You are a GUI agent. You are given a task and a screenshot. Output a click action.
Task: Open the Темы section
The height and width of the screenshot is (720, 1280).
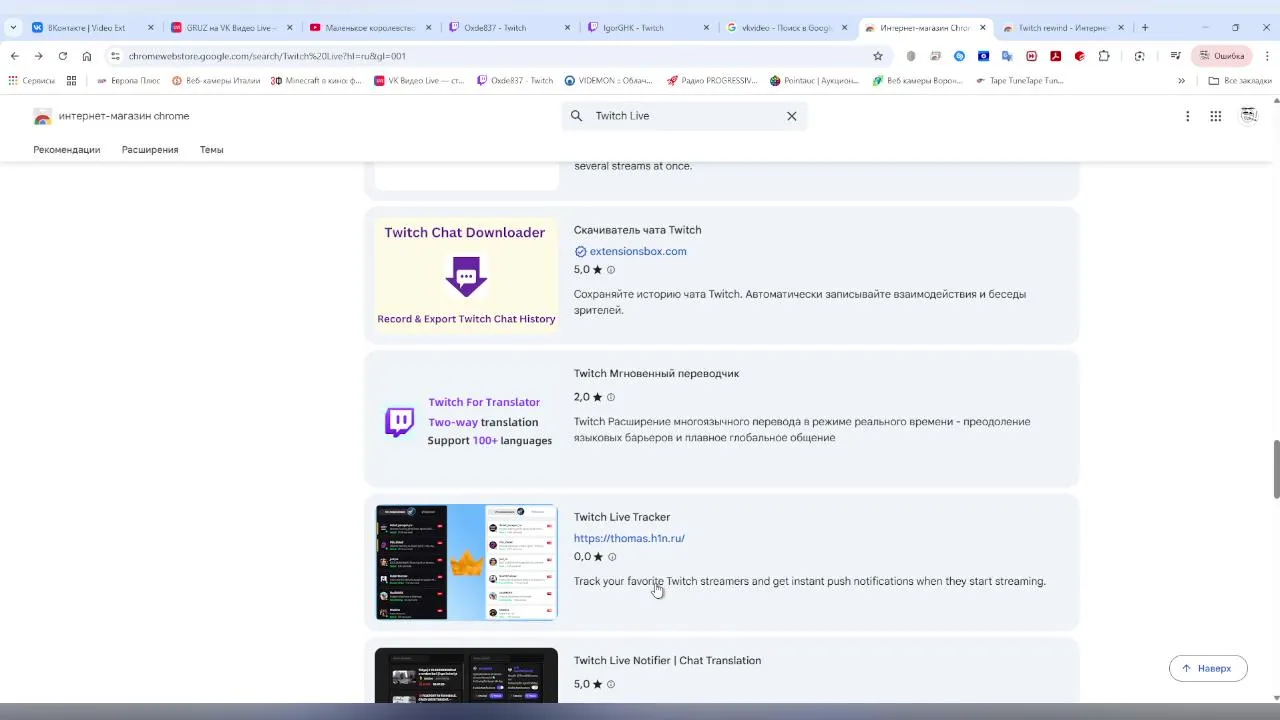[211, 150]
